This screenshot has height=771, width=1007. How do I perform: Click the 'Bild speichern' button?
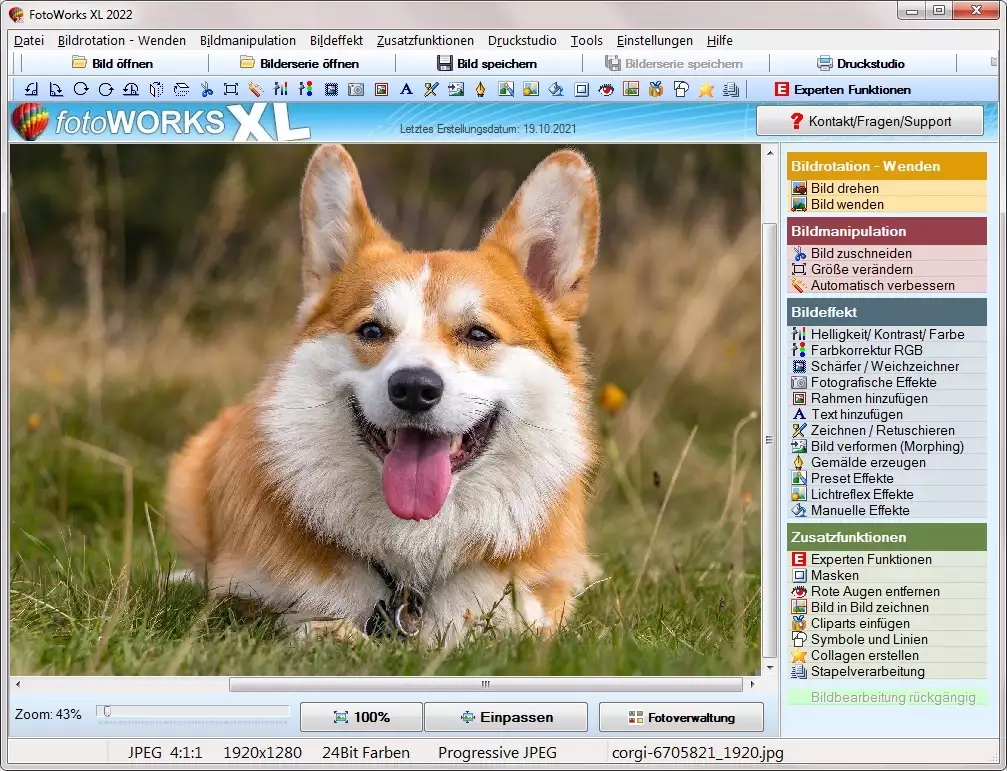click(x=487, y=63)
